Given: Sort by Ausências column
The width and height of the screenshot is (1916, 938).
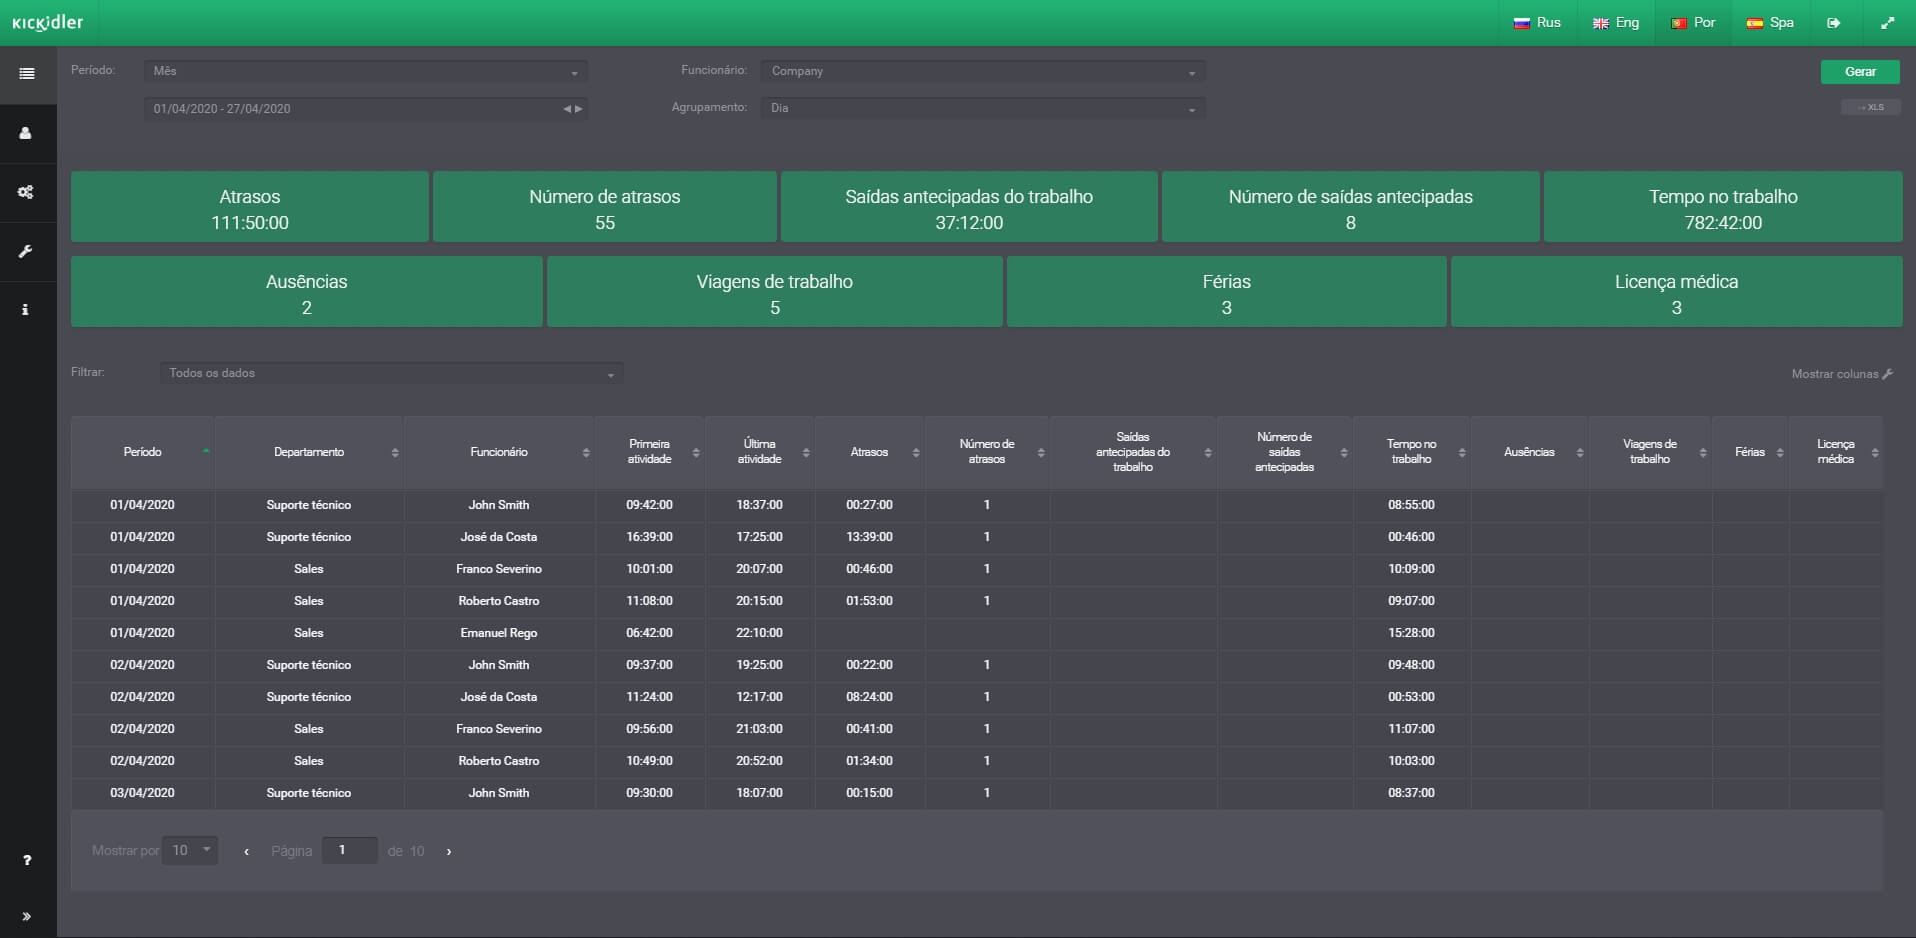Looking at the screenshot, I should point(1530,452).
